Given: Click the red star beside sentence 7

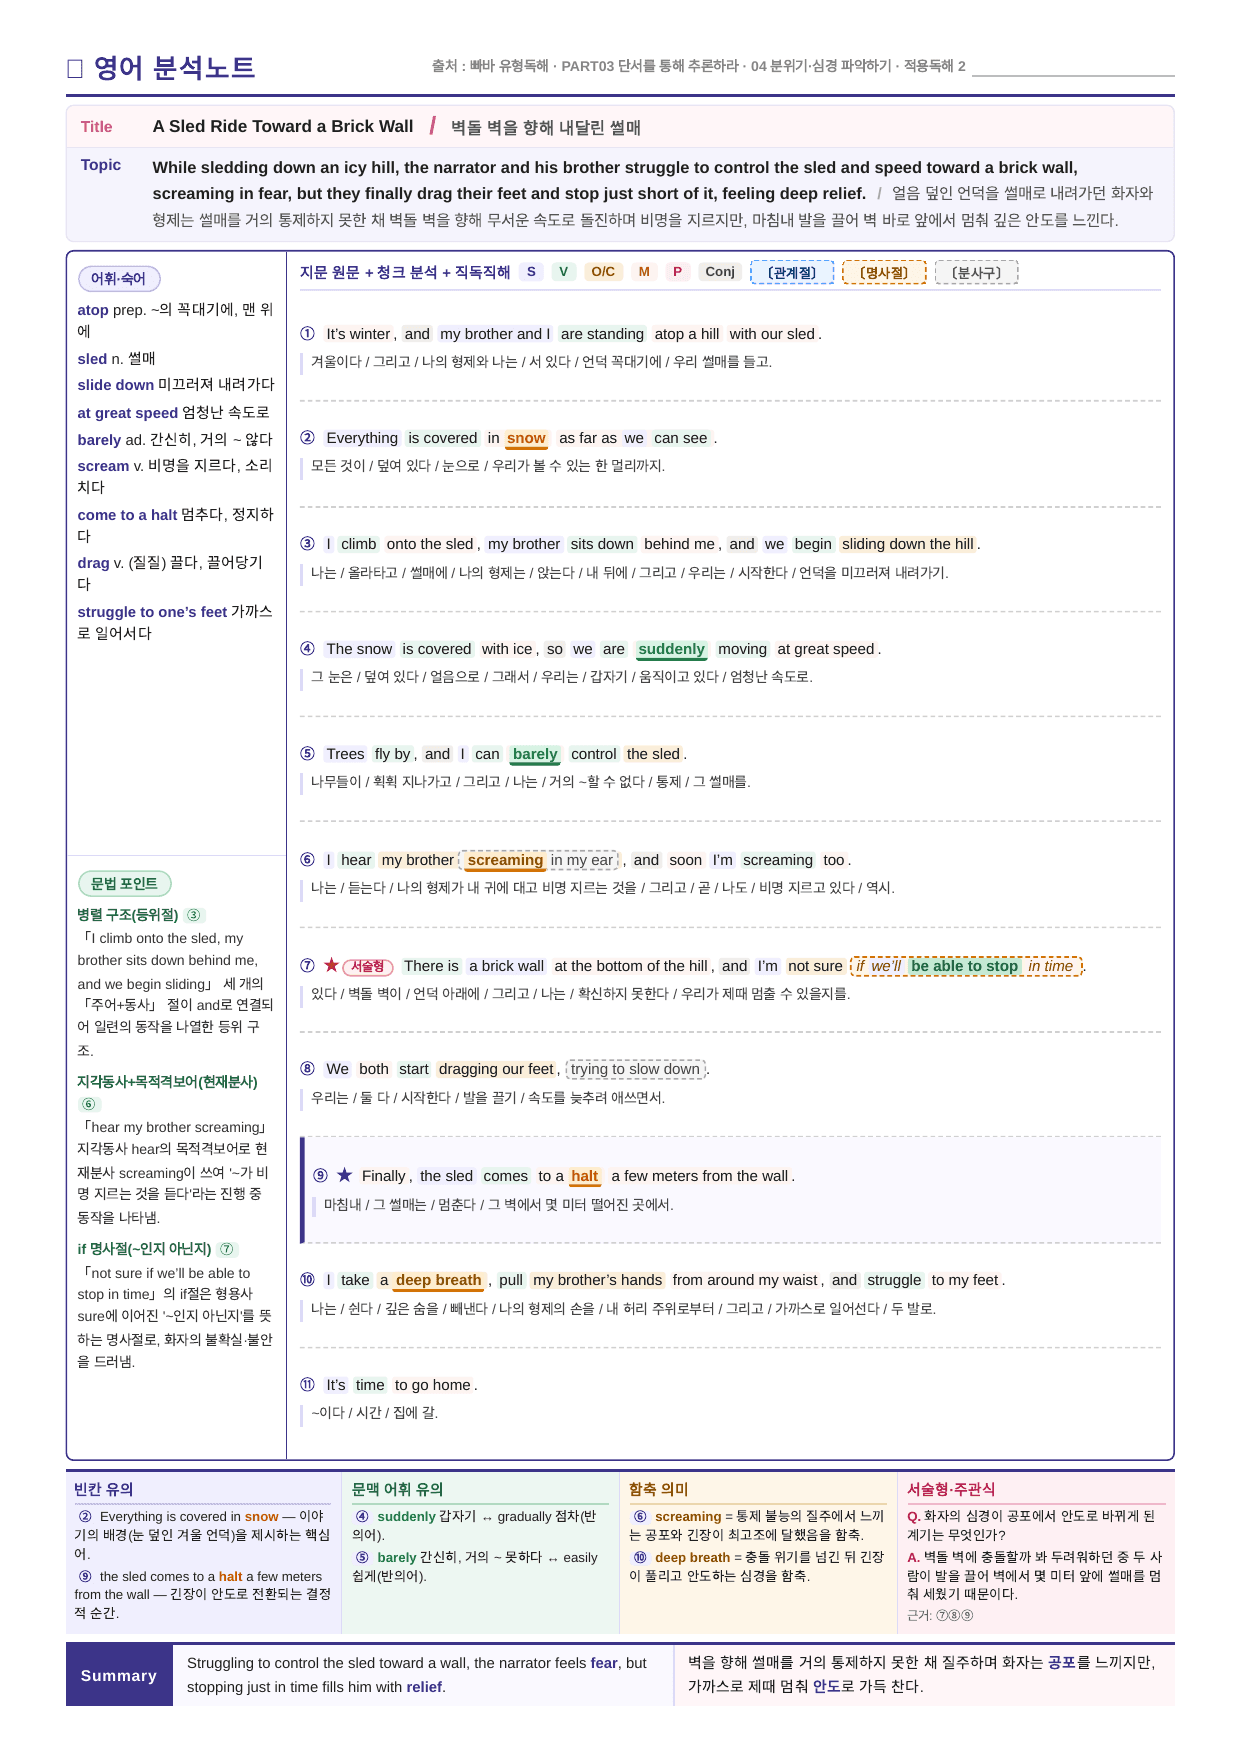Looking at the screenshot, I should pyautogui.click(x=331, y=965).
